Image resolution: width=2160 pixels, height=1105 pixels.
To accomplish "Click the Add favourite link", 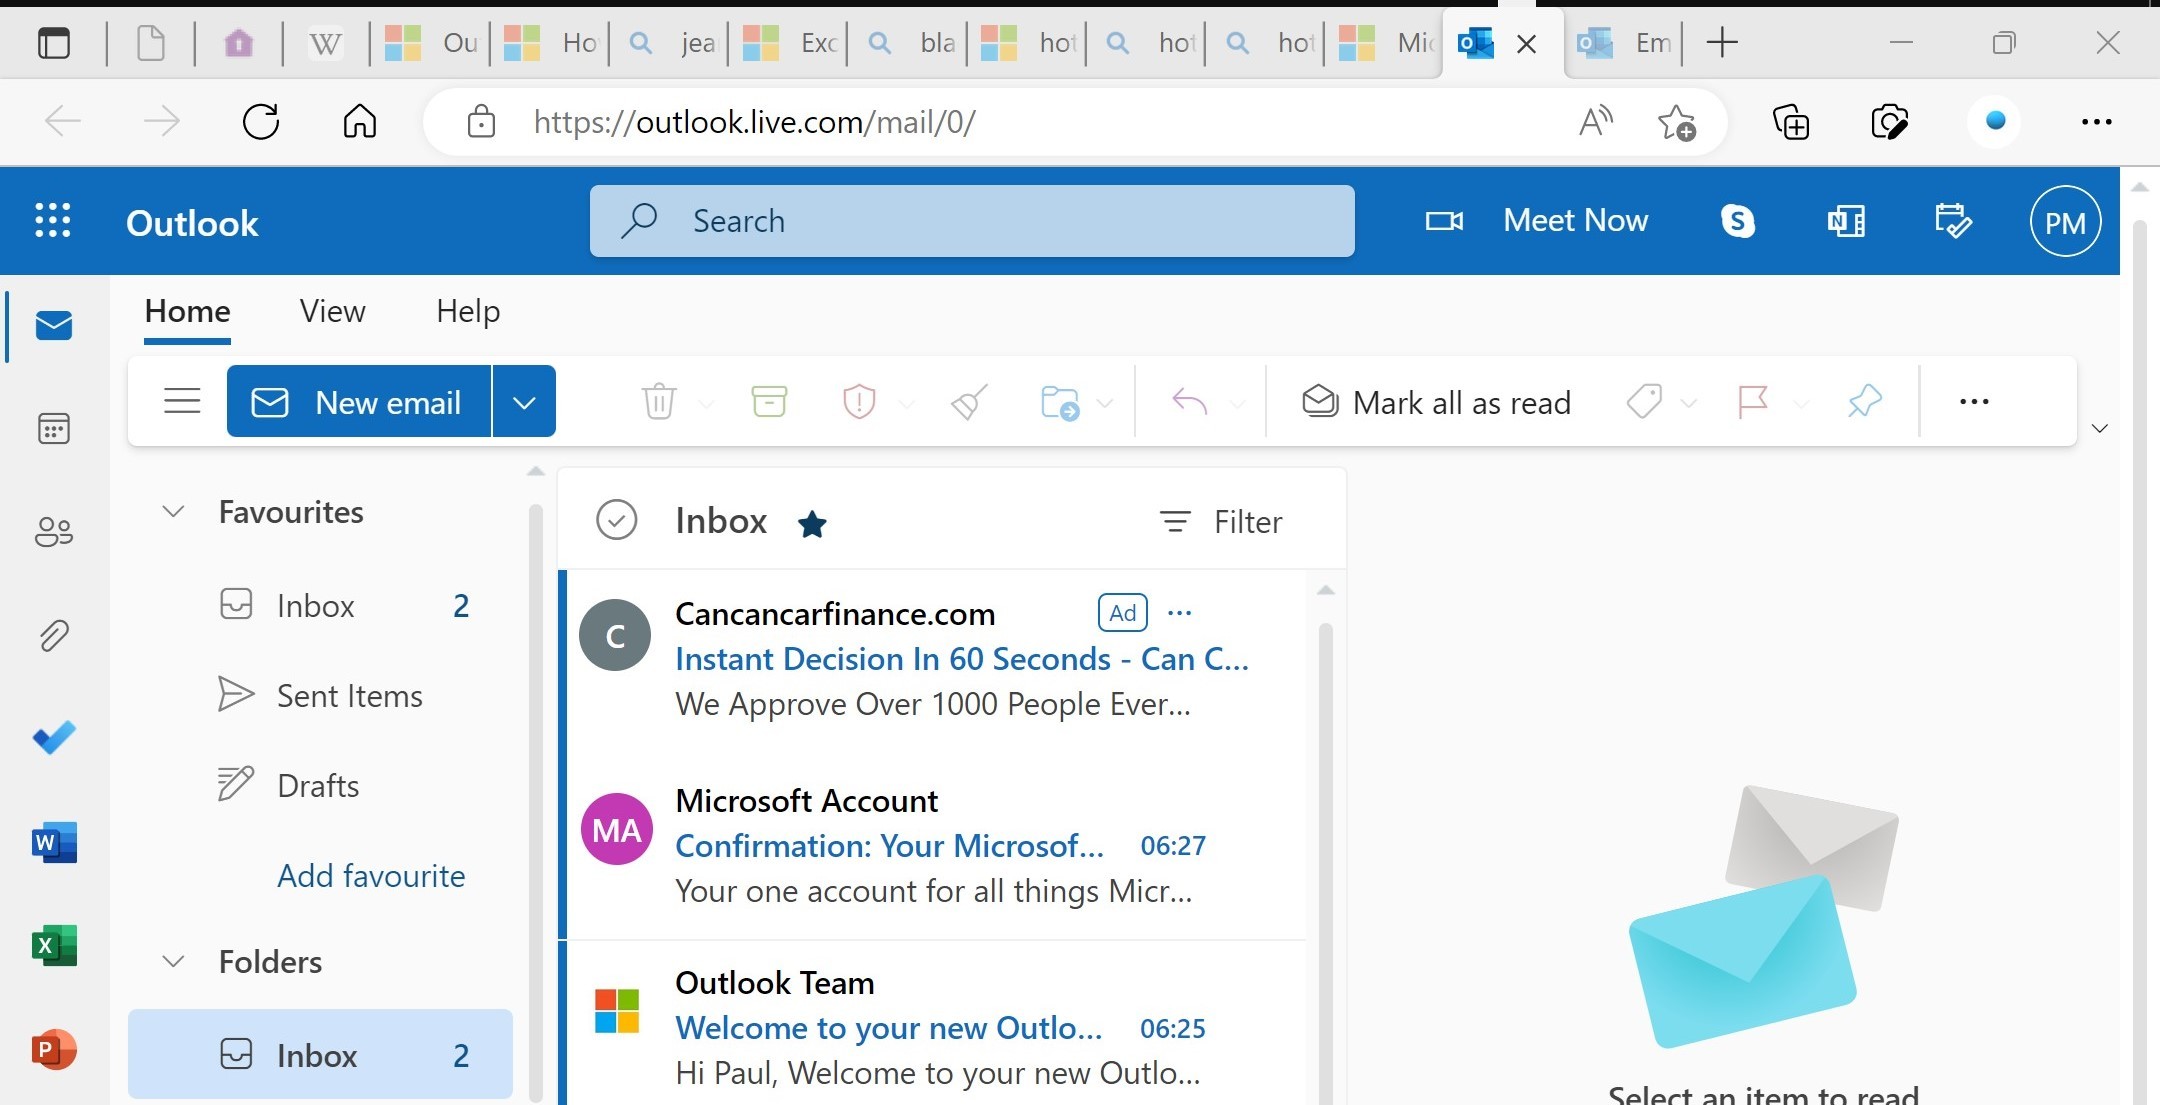I will click(x=371, y=876).
